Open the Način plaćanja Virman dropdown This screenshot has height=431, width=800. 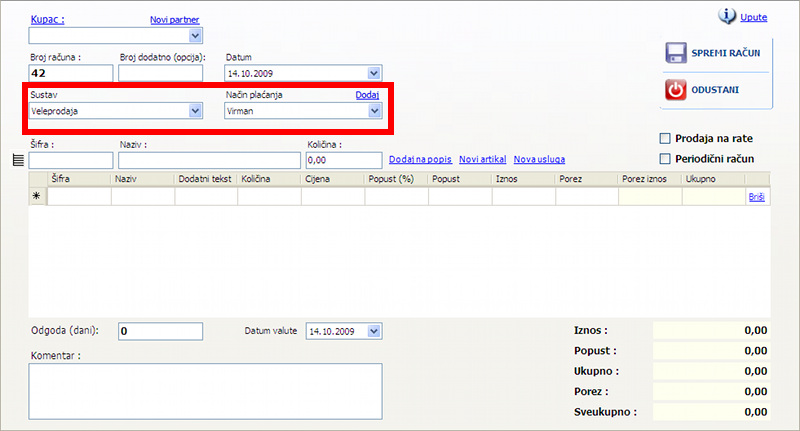coord(374,111)
